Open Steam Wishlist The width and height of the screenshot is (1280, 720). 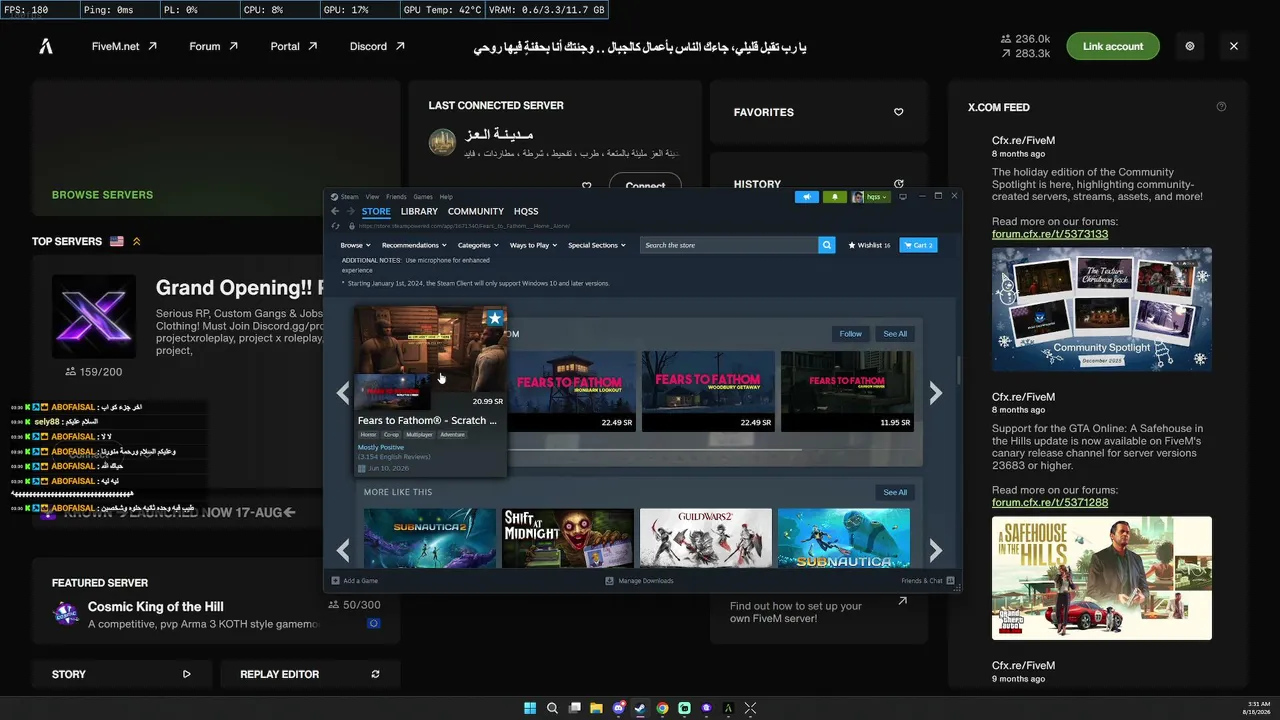[x=869, y=245]
